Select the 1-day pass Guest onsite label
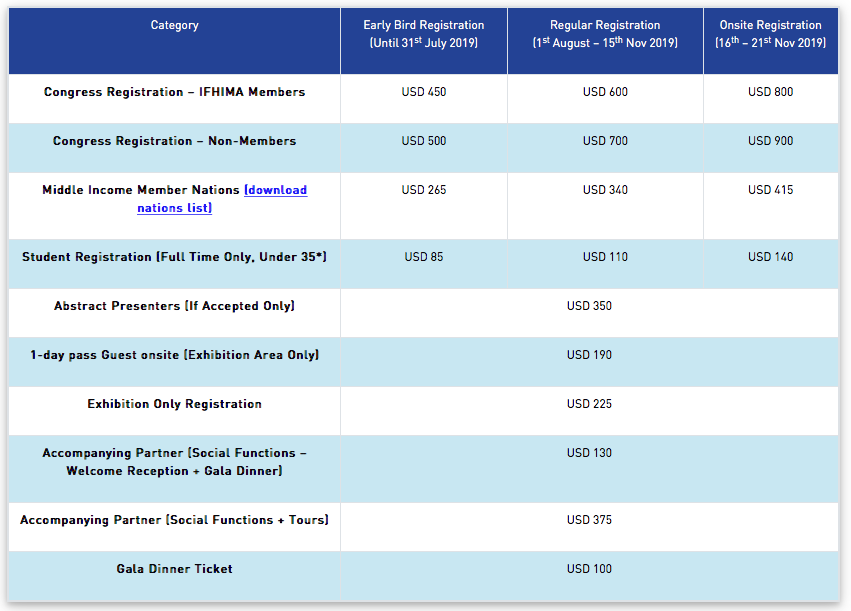Image resolution: width=851 pixels, height=611 pixels. pyautogui.click(x=174, y=355)
